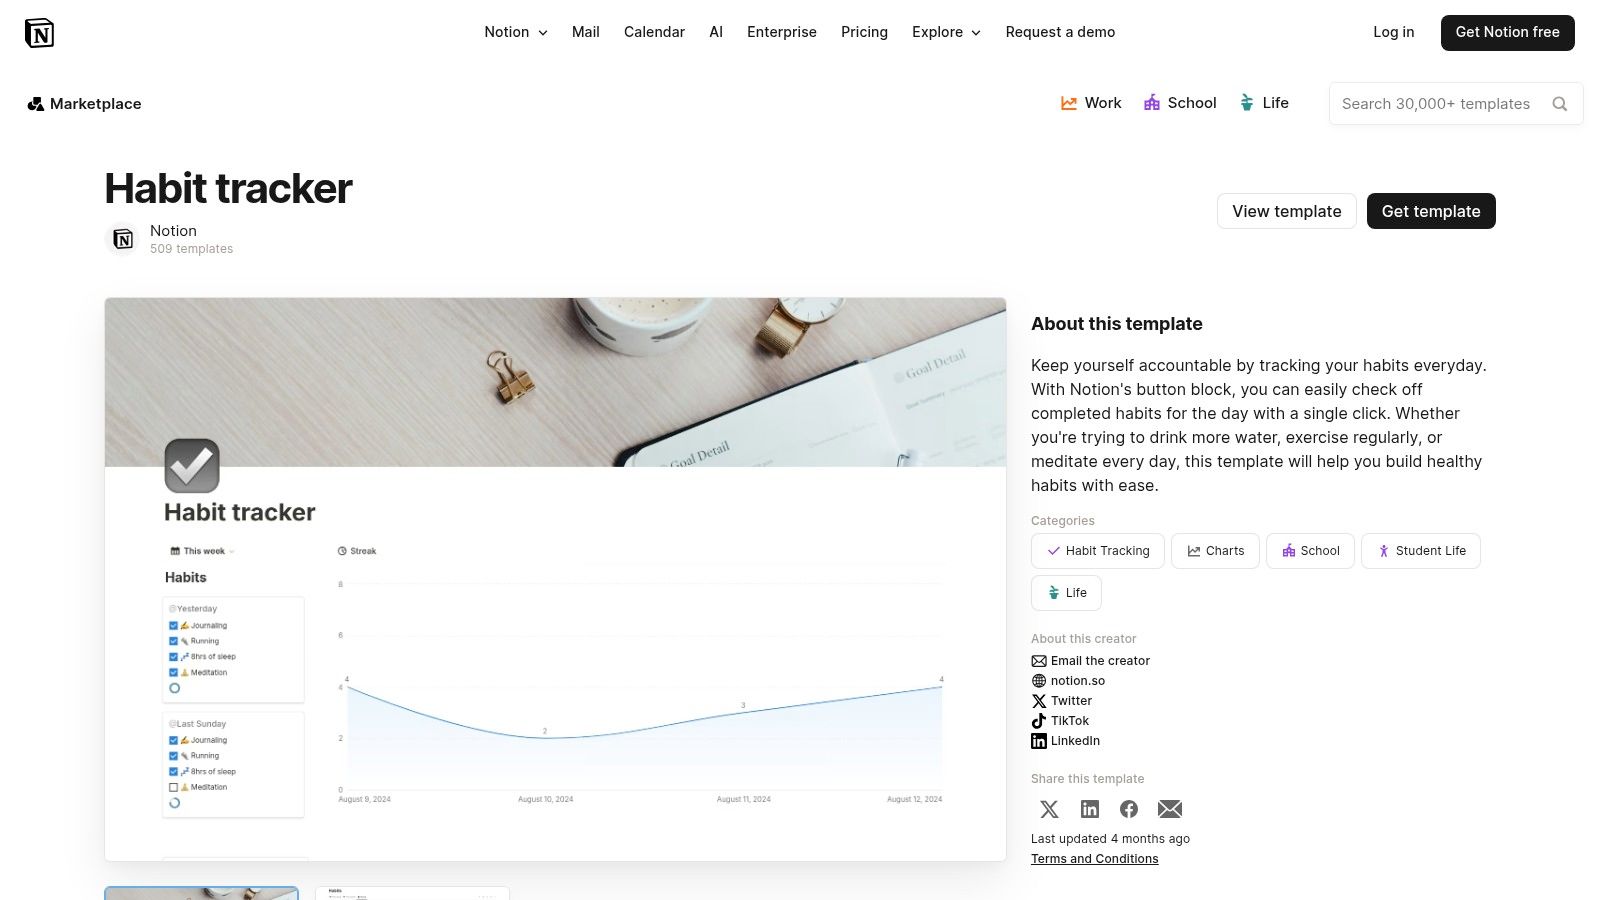Share template via email envelope icon
Image resolution: width=1600 pixels, height=900 pixels.
1170,809
